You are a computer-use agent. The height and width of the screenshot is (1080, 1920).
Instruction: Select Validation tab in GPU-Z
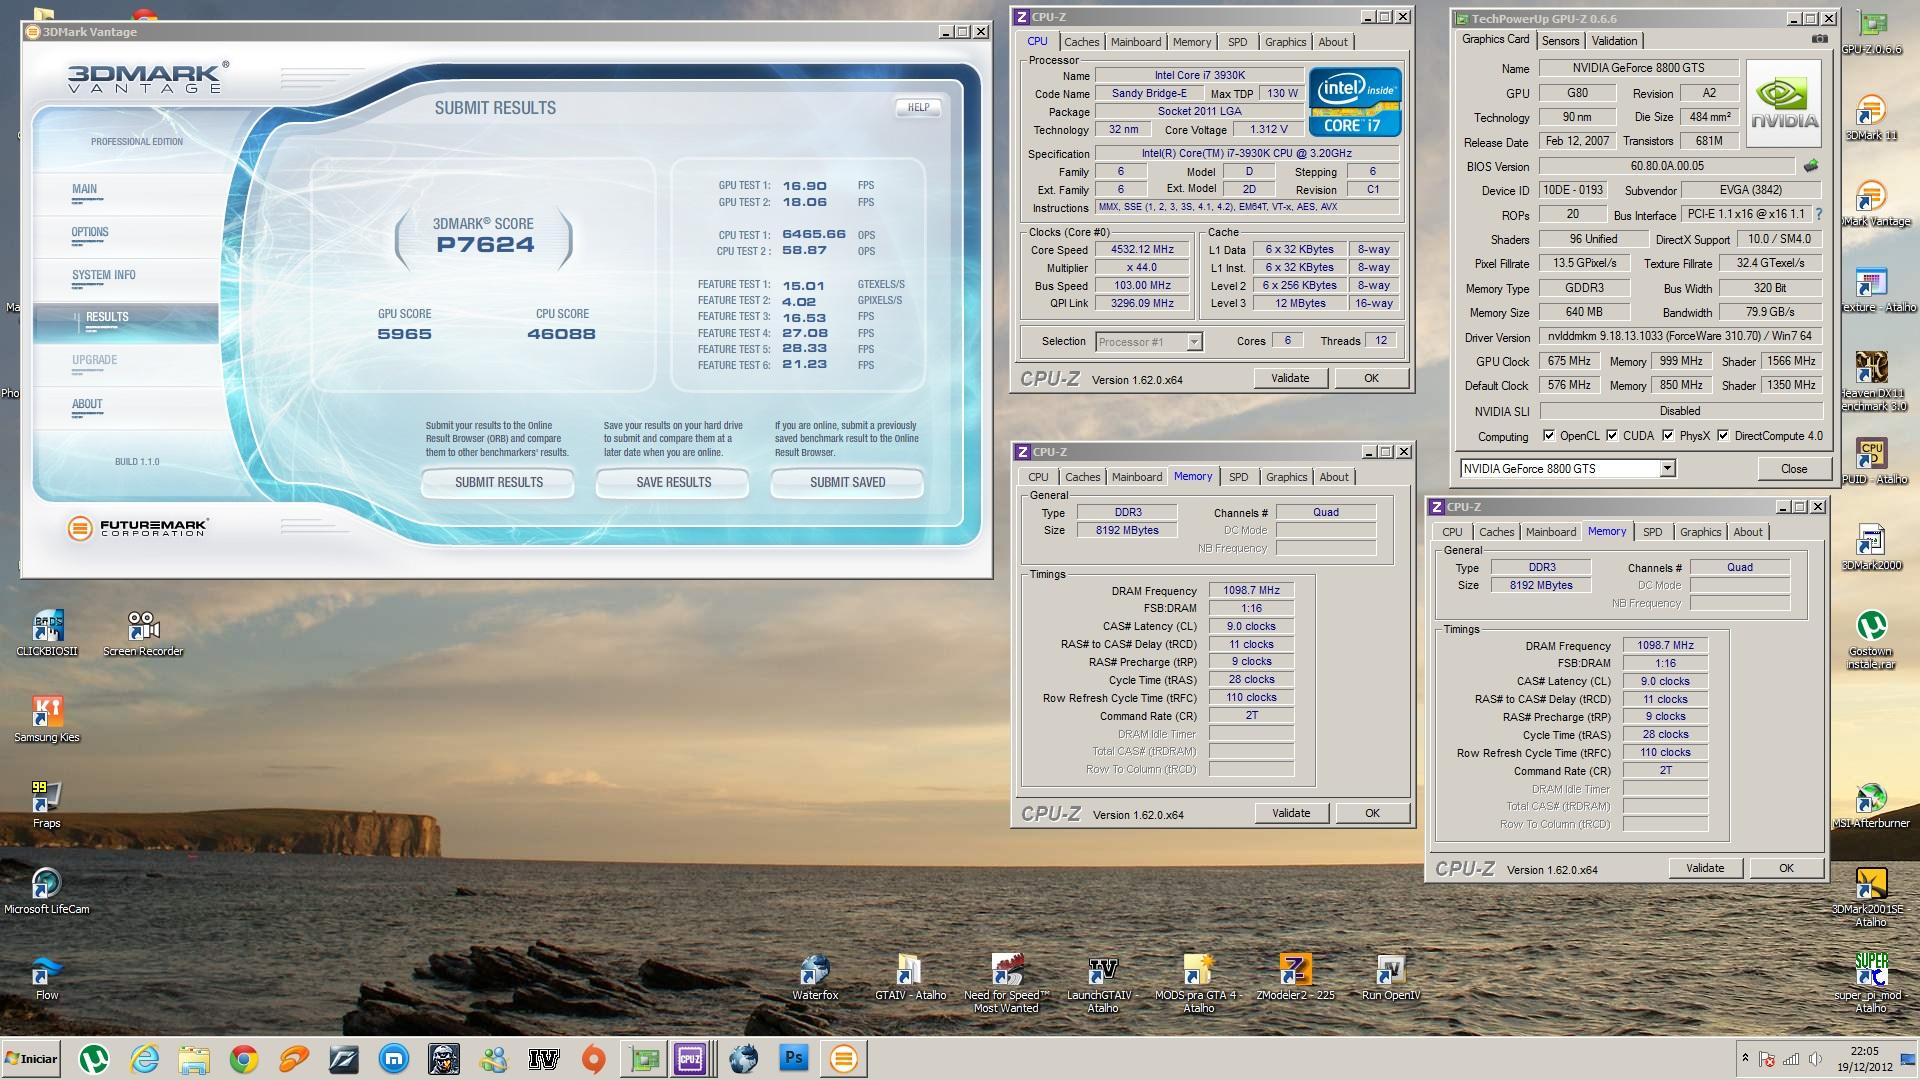pos(1614,41)
